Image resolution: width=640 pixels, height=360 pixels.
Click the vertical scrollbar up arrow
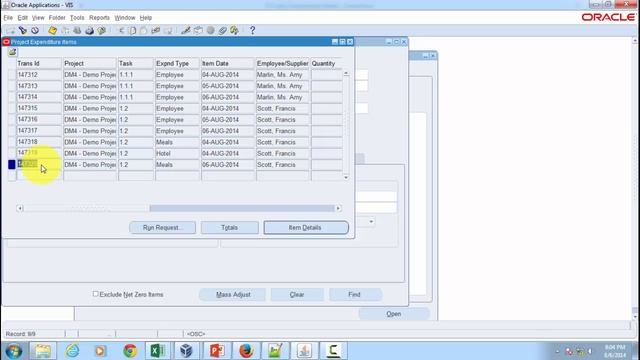point(346,73)
